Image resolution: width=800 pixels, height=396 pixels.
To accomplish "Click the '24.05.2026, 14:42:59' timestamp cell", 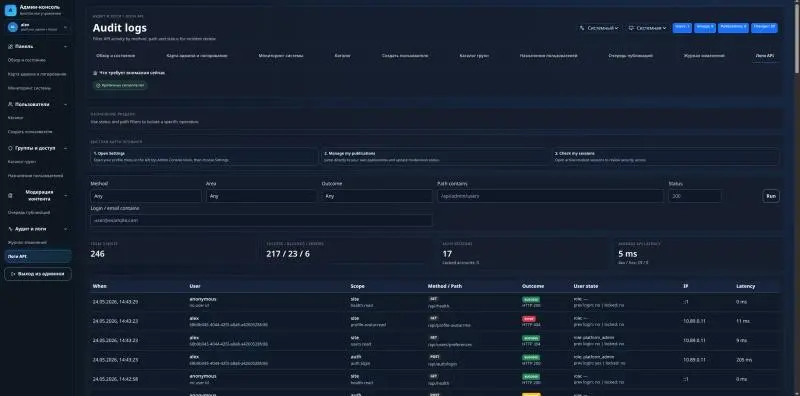I will [115, 379].
